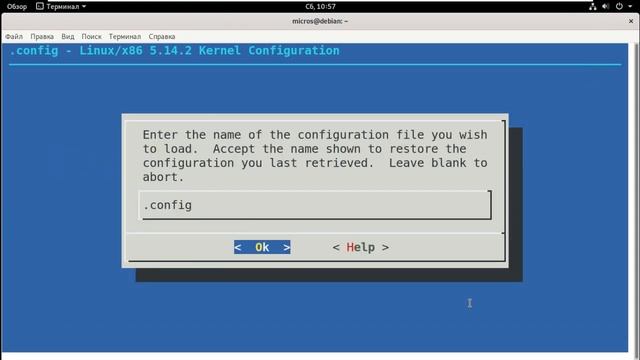The image size is (640, 360).
Task: Expand the Терминал app menu in top bar
Action: click(x=61, y=7)
